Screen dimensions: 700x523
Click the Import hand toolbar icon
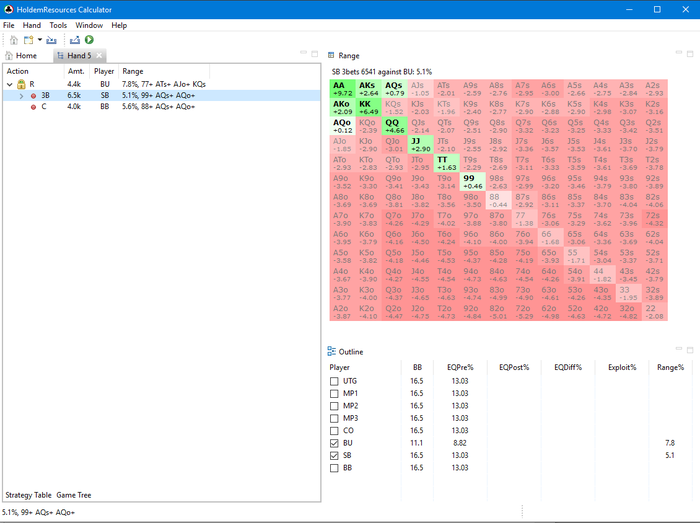[x=51, y=40]
